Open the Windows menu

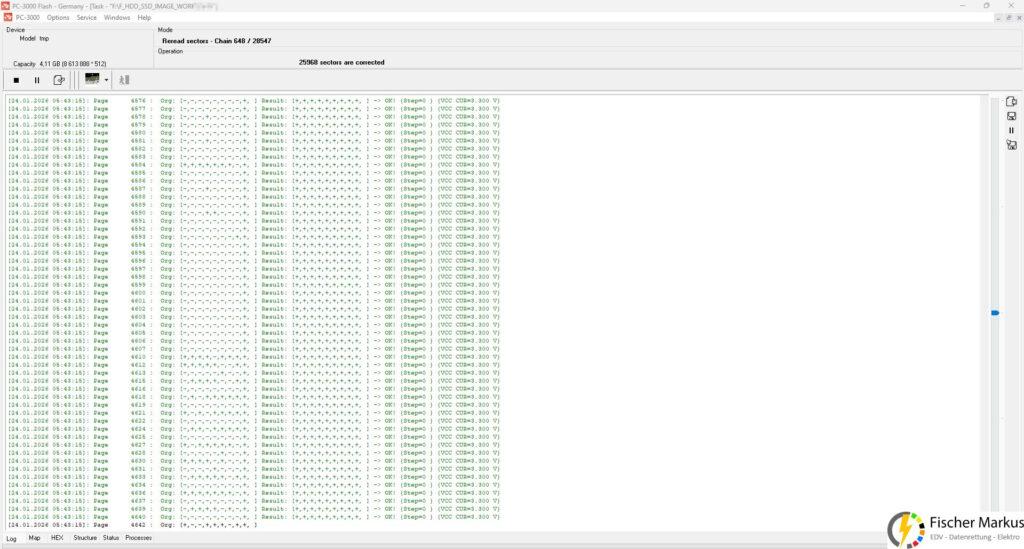click(x=117, y=18)
